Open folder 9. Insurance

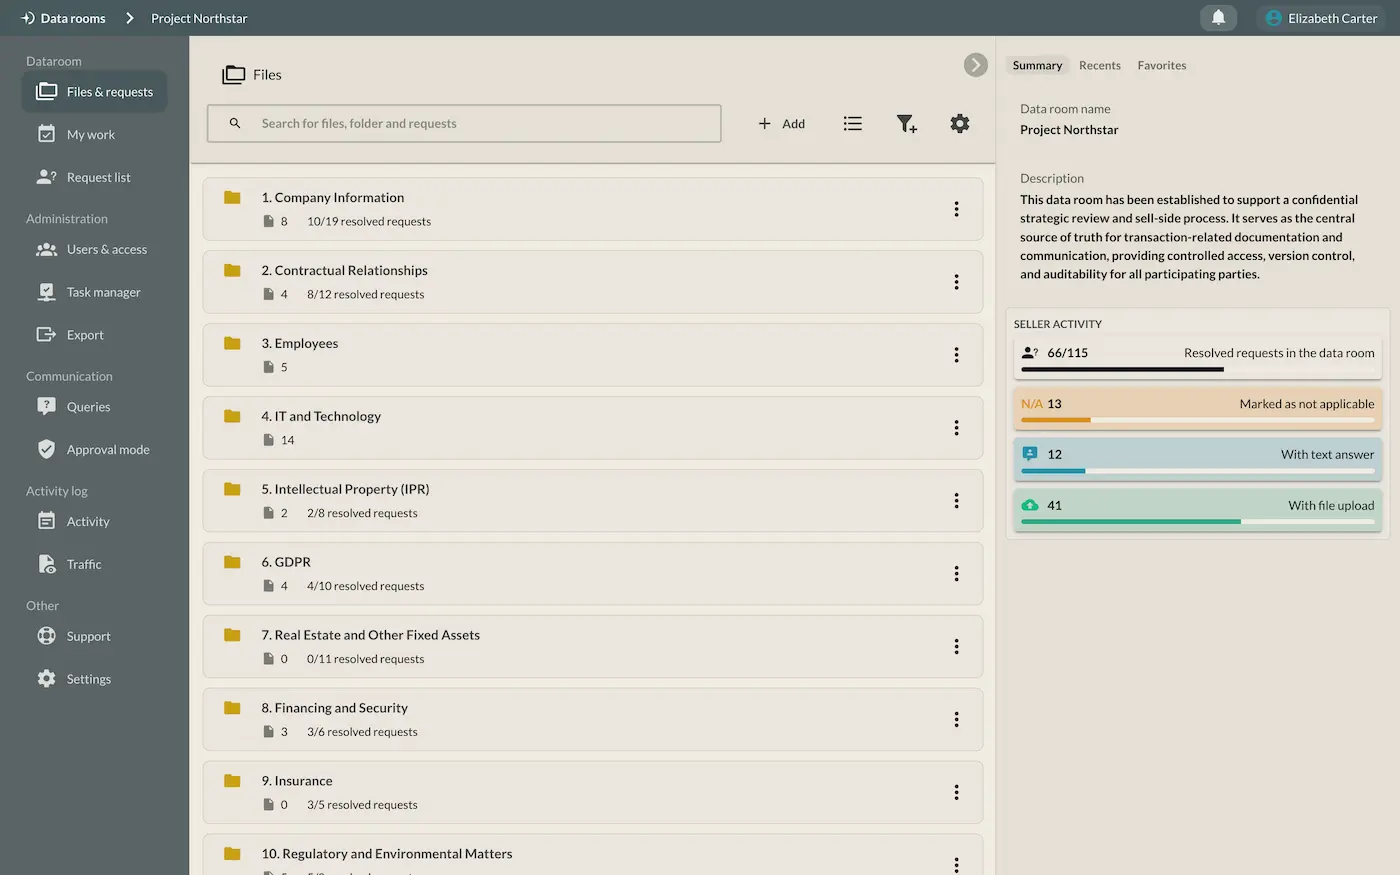(x=593, y=793)
